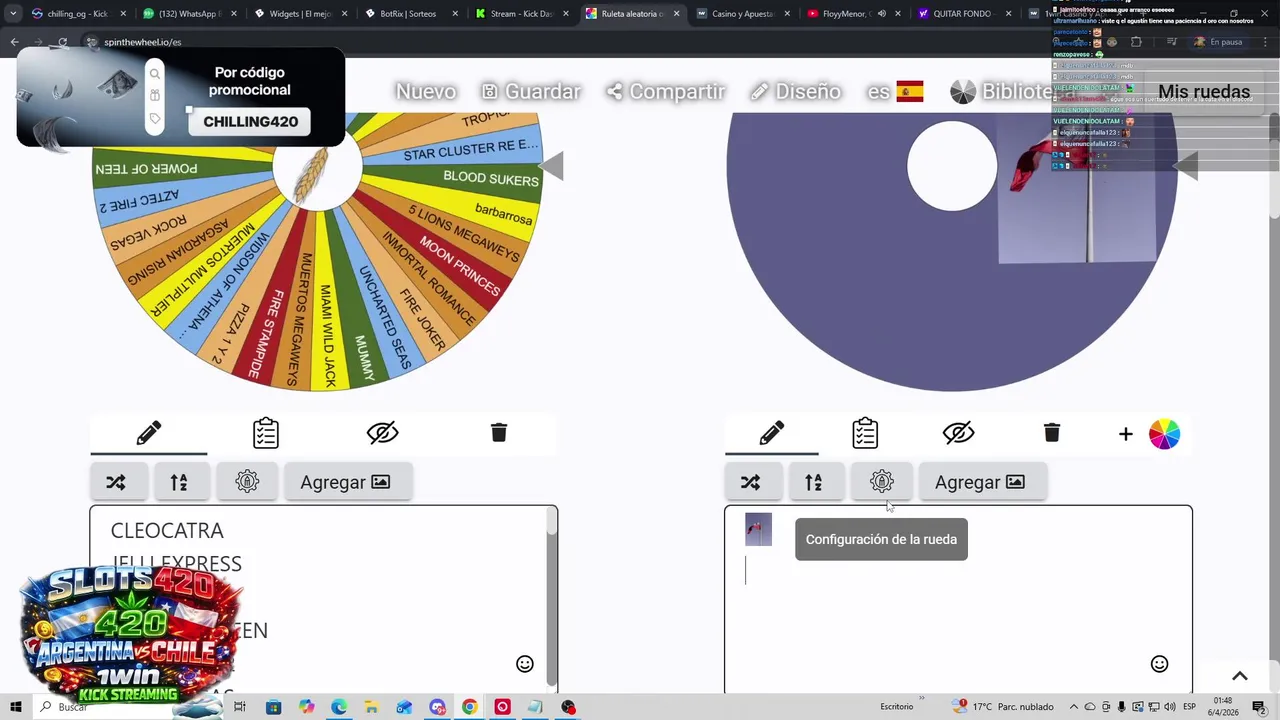The image size is (1280, 720).
Task: Expand hidden system tray icons chevron
Action: coord(1074,707)
